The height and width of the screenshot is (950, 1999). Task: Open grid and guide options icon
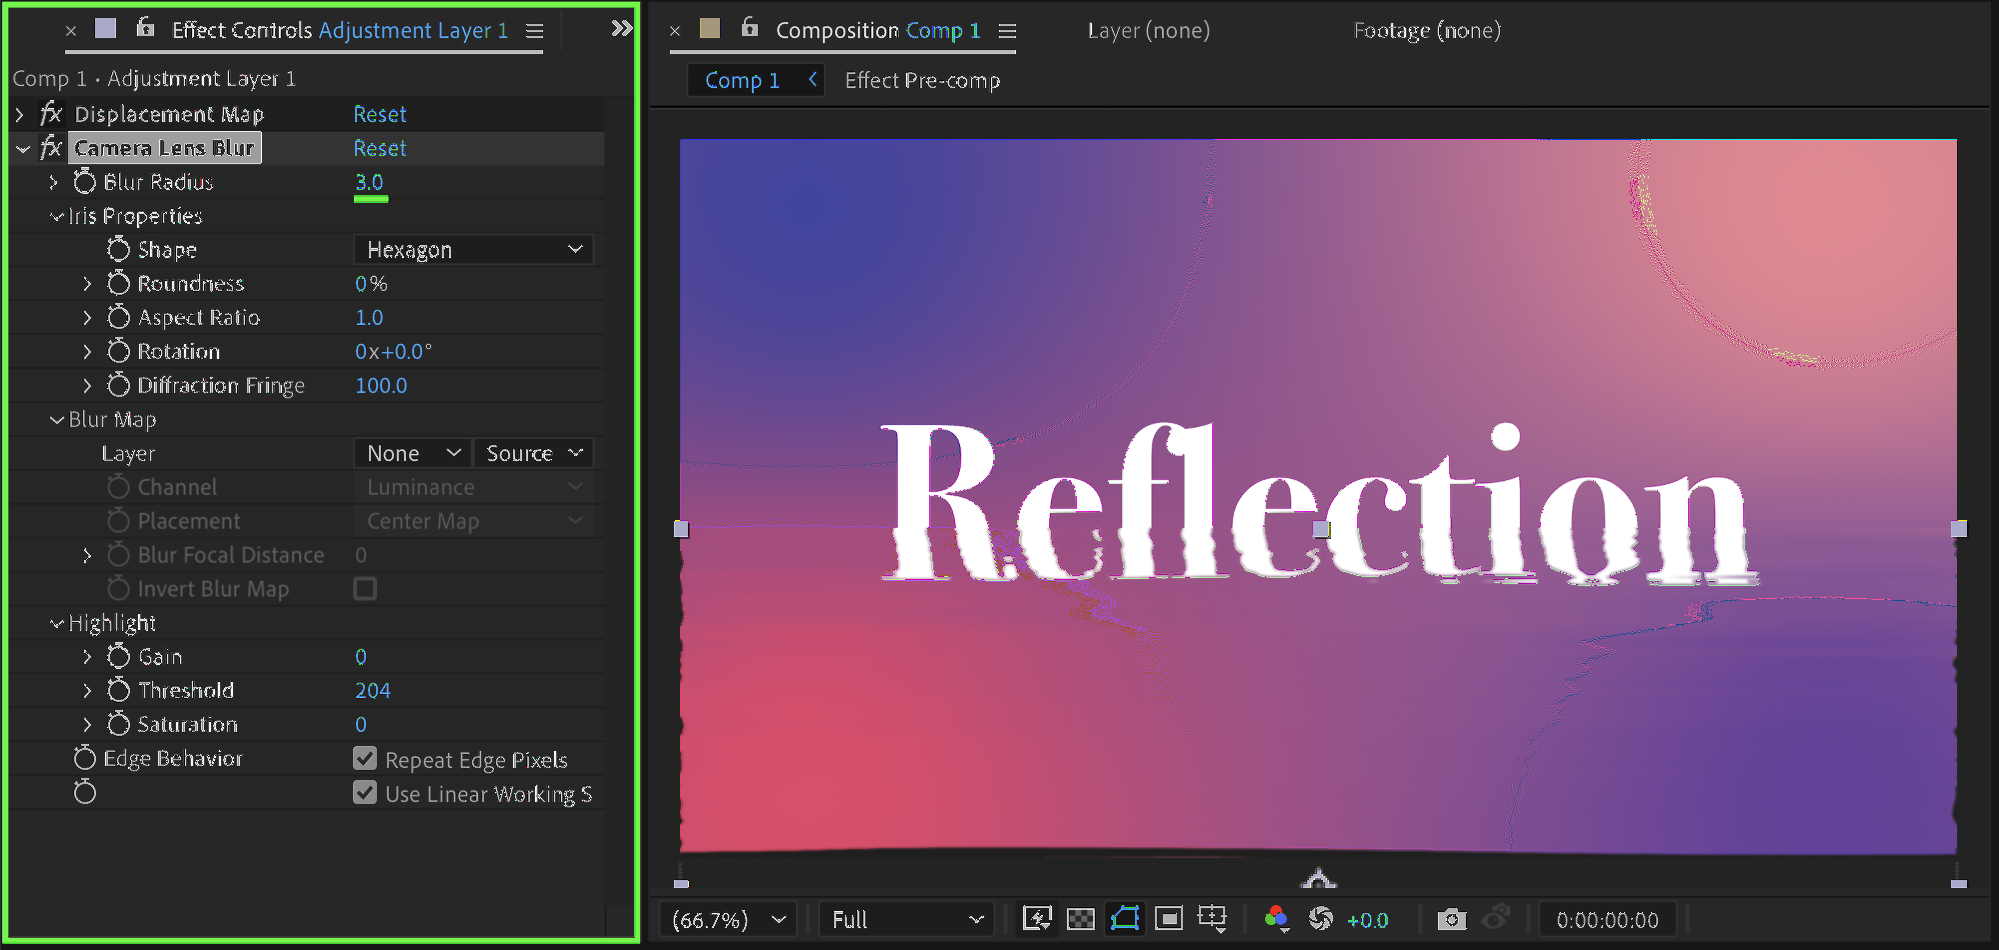(x=1212, y=919)
